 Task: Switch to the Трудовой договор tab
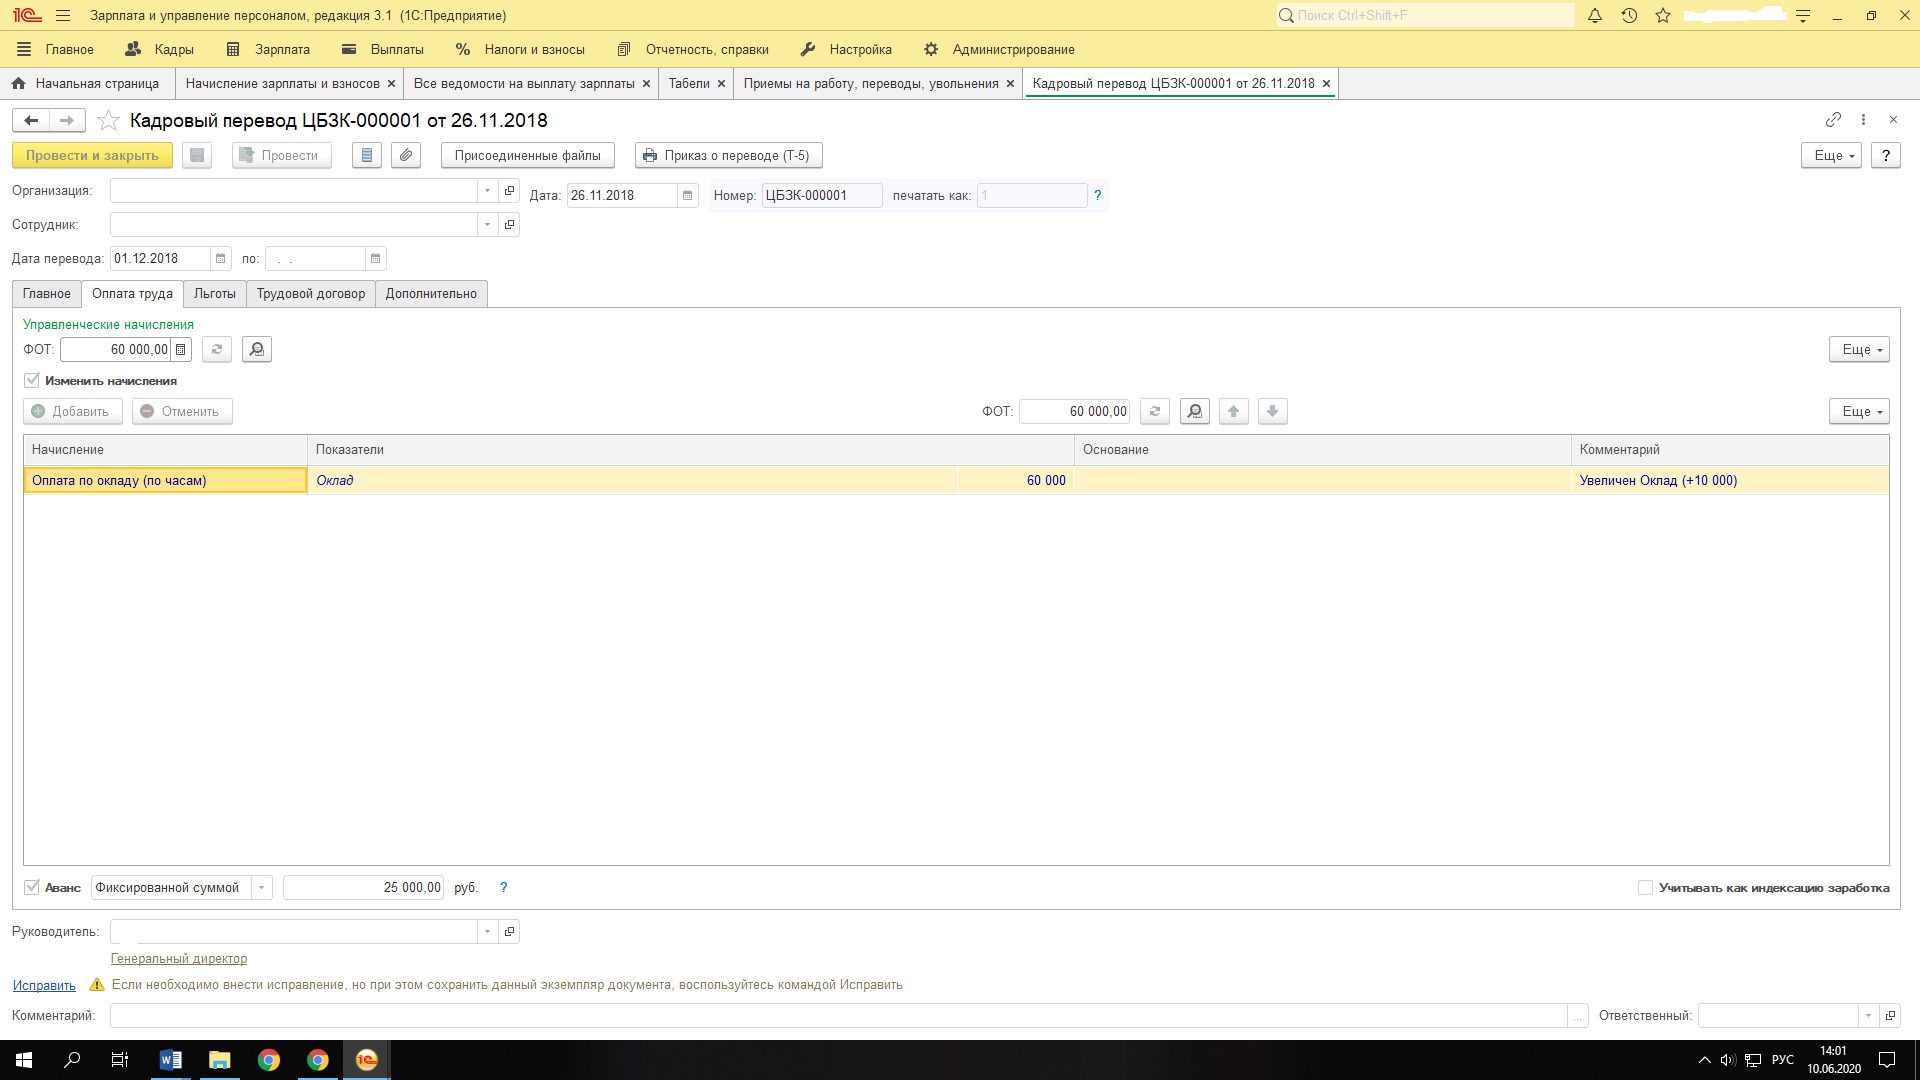tap(310, 293)
